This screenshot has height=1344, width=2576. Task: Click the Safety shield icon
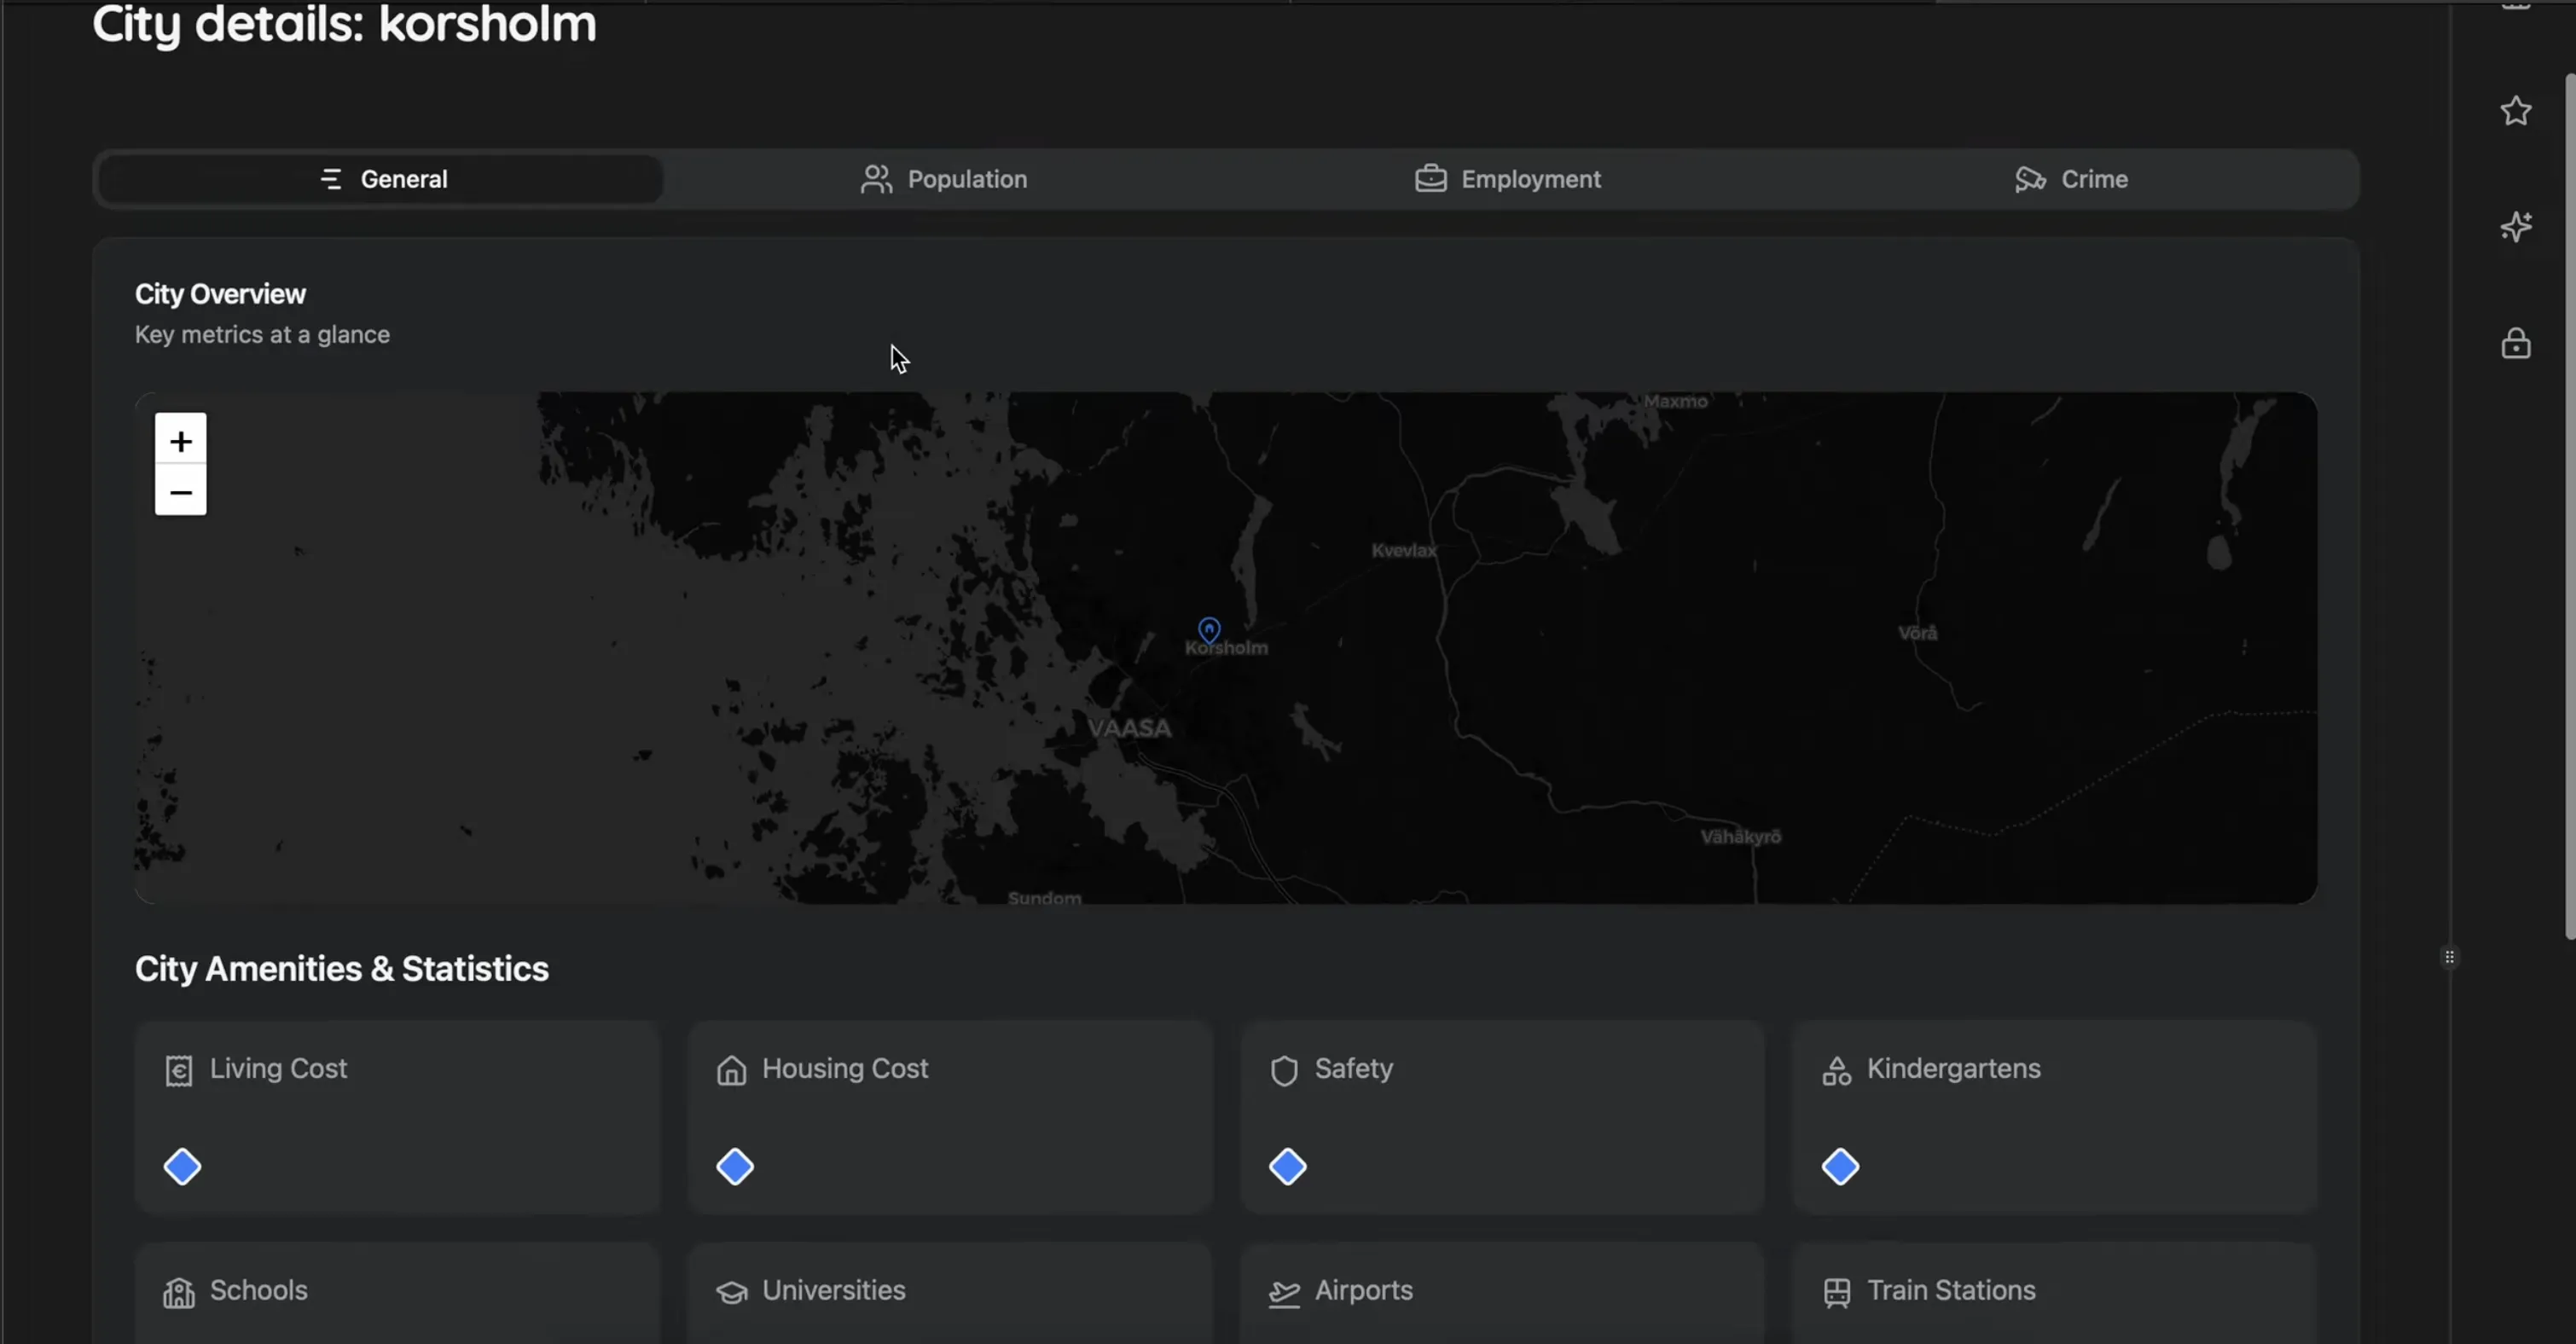point(1284,1070)
